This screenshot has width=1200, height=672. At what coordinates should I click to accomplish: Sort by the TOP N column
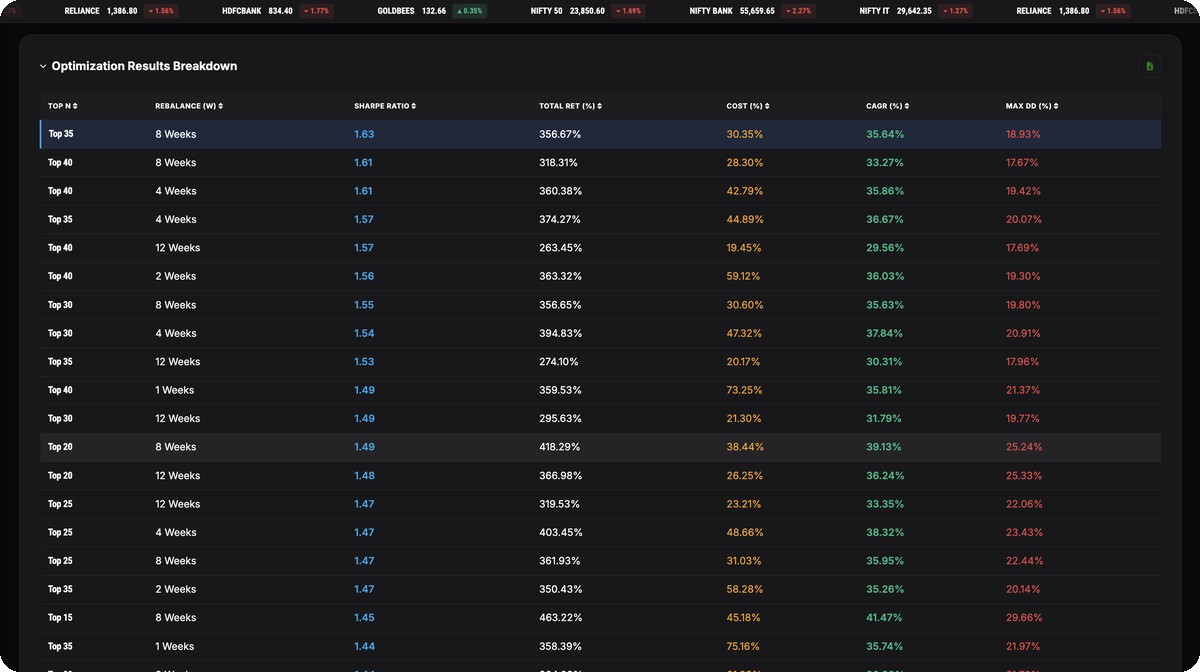[63, 106]
